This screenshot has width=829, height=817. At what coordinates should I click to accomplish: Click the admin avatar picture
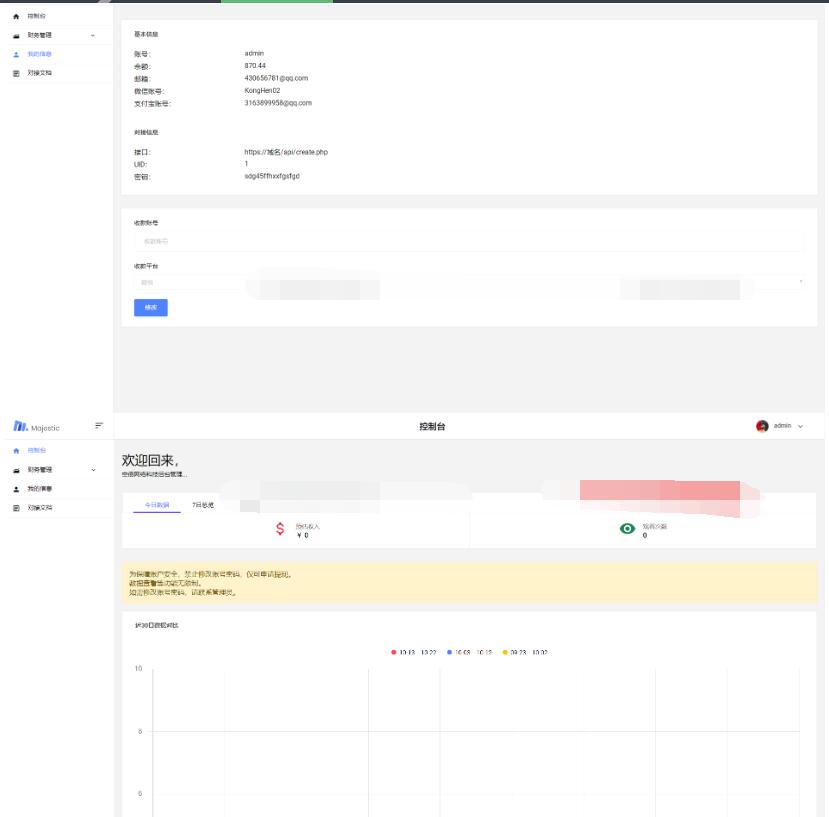pyautogui.click(x=763, y=426)
